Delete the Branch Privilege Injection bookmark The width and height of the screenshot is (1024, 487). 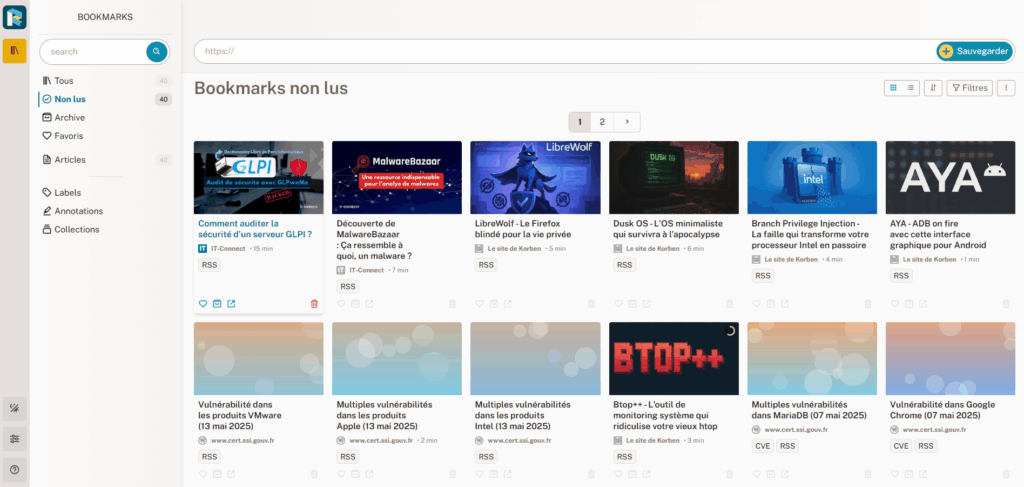pyautogui.click(x=868, y=304)
